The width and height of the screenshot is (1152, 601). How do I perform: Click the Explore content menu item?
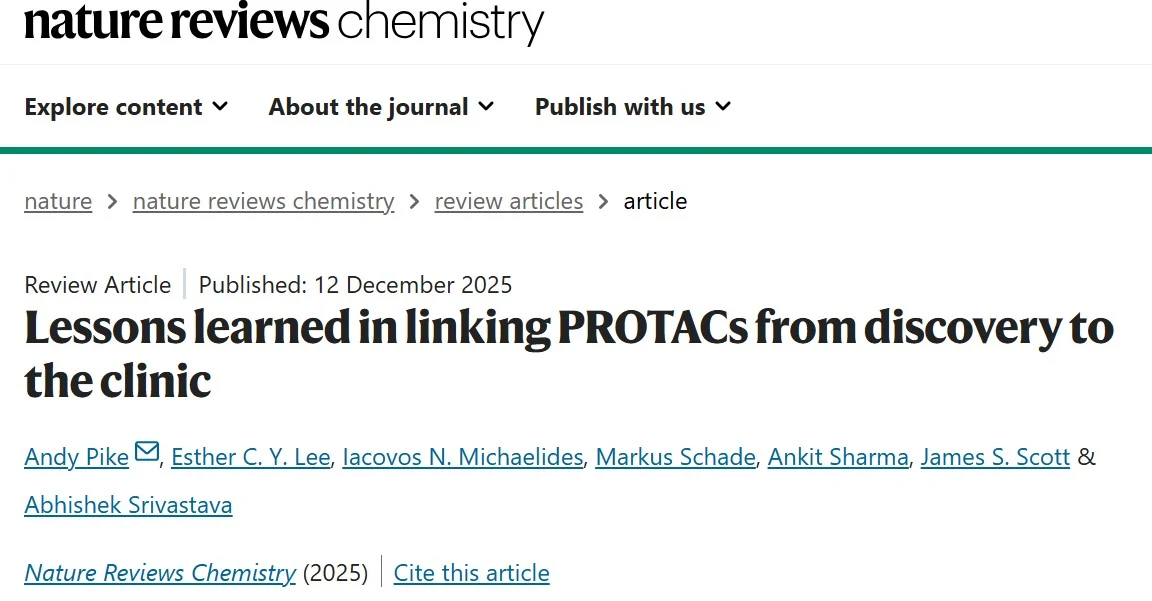point(113,107)
